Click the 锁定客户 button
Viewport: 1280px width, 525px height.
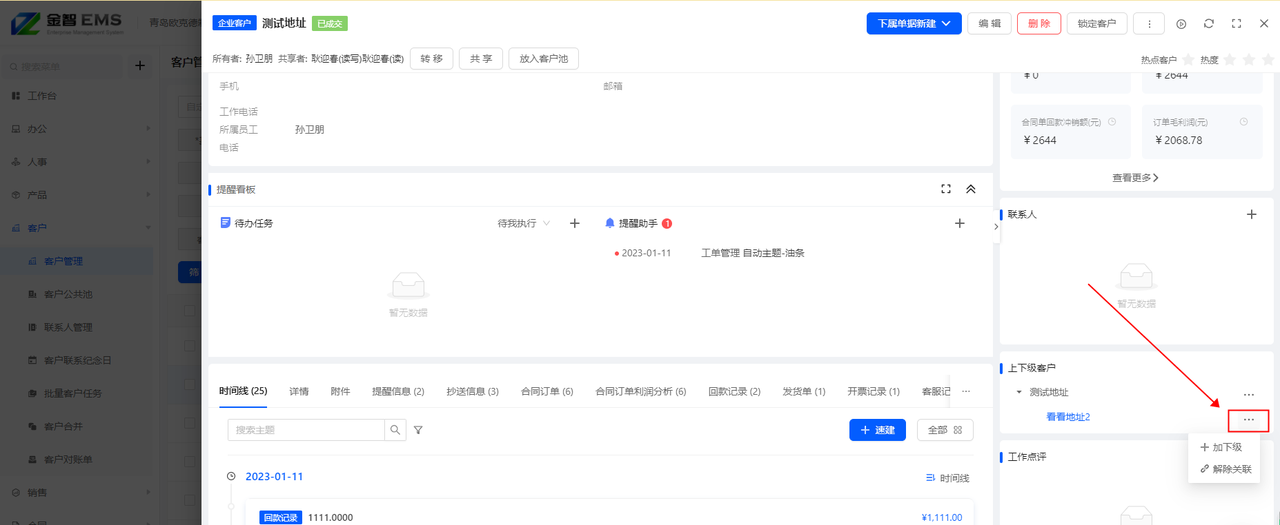tap(1097, 23)
